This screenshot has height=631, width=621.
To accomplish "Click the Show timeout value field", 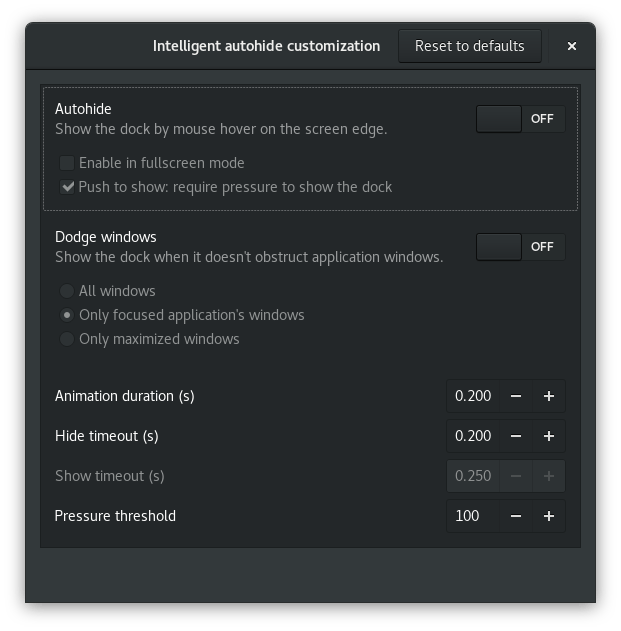I will click(x=473, y=476).
